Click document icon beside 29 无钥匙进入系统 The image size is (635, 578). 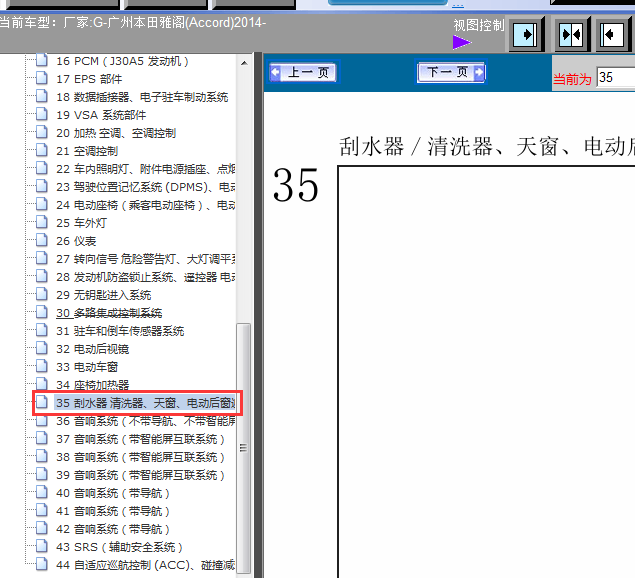tap(42, 294)
